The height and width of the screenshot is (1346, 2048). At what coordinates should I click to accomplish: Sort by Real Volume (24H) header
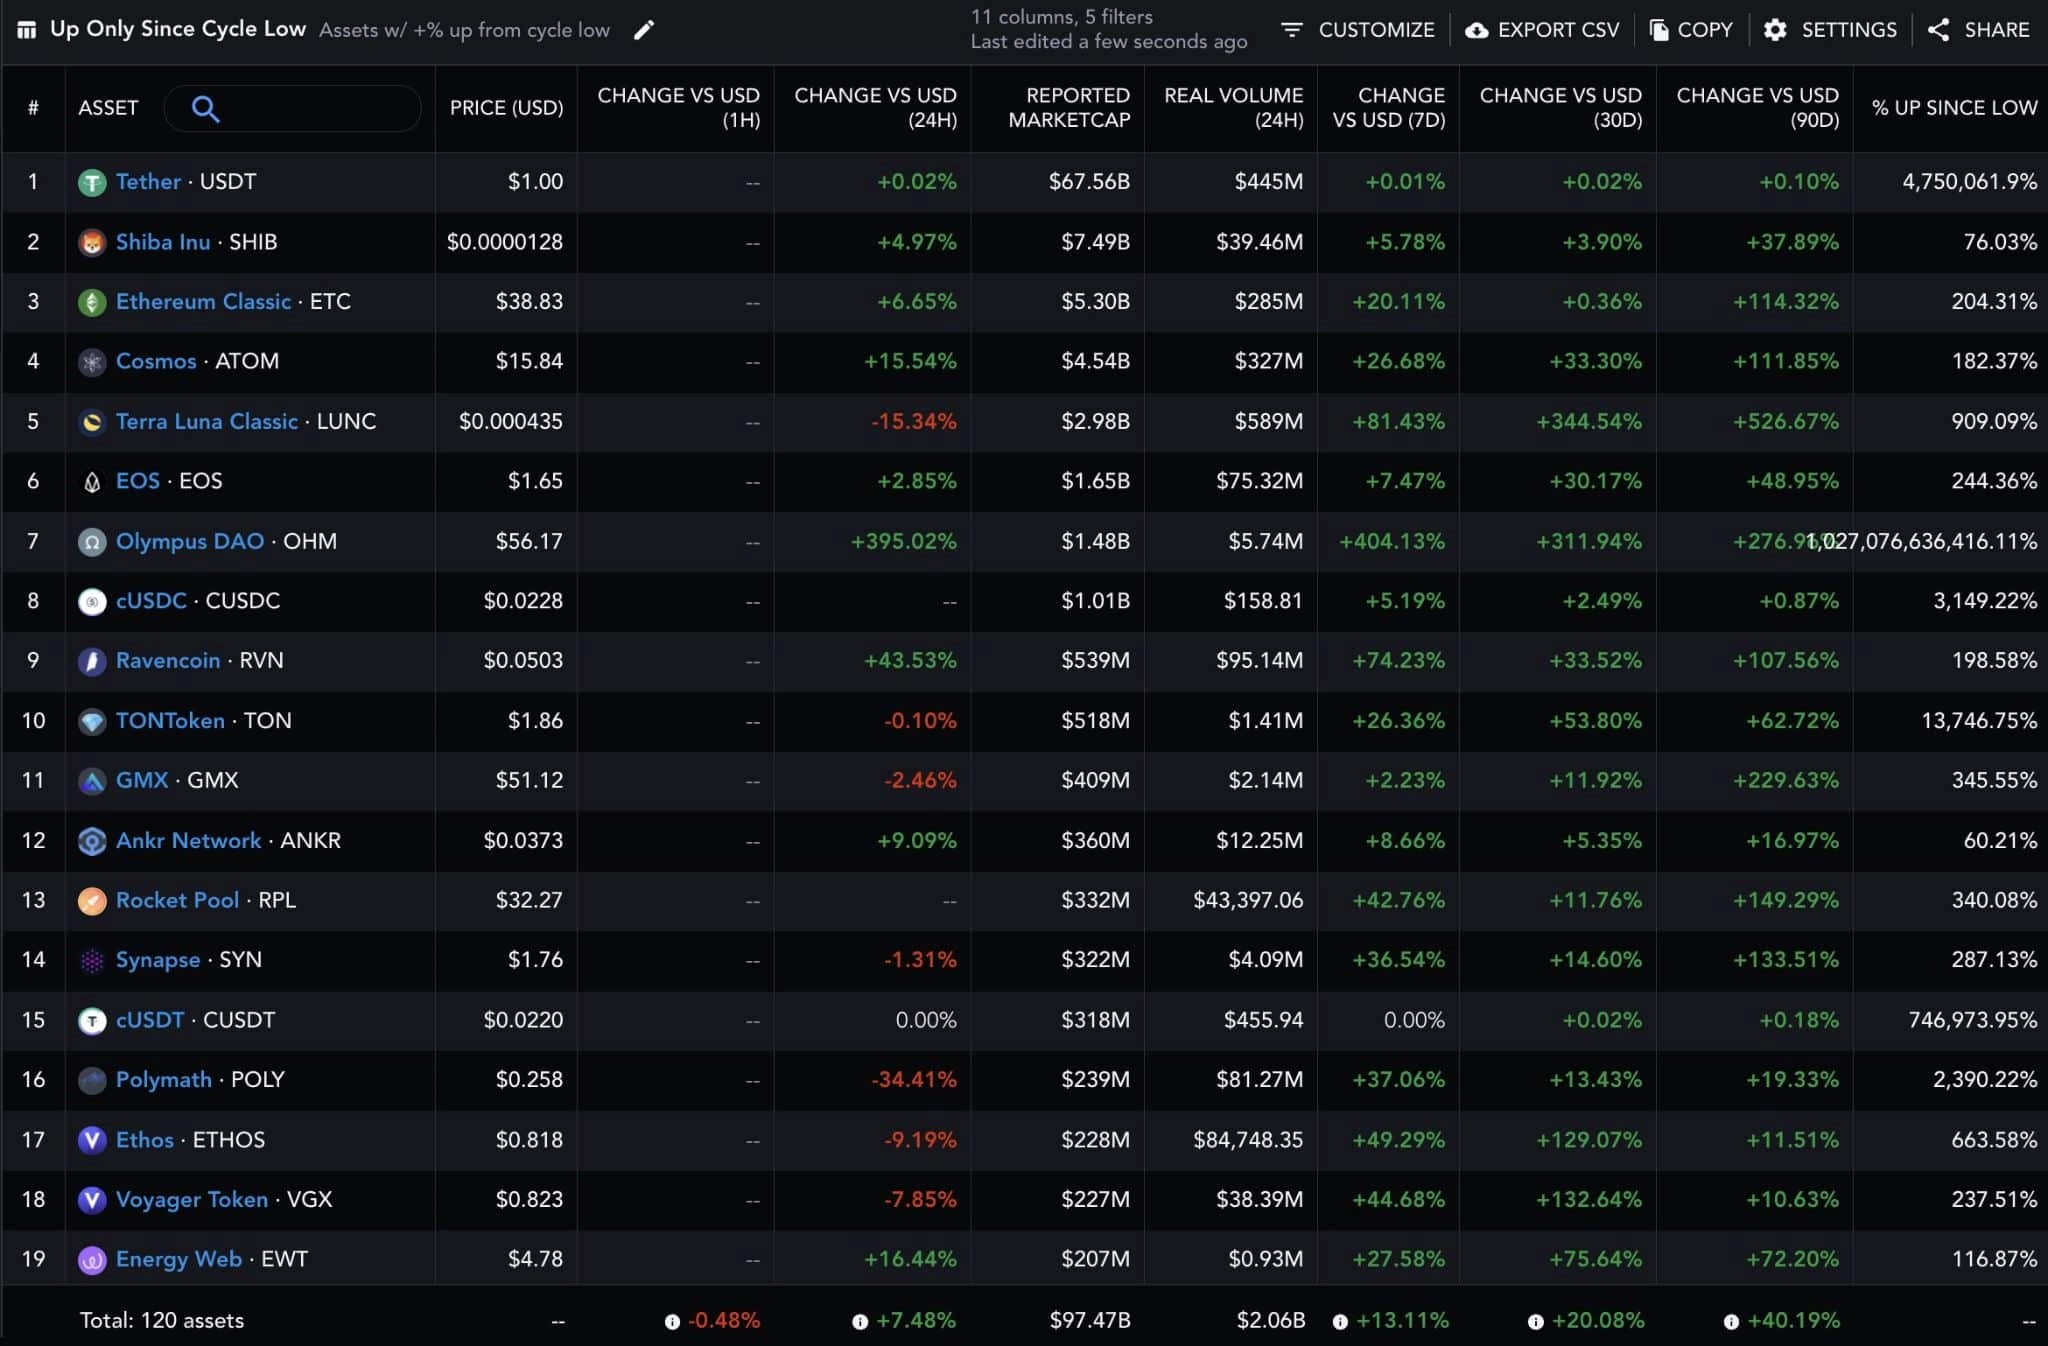[1233, 108]
